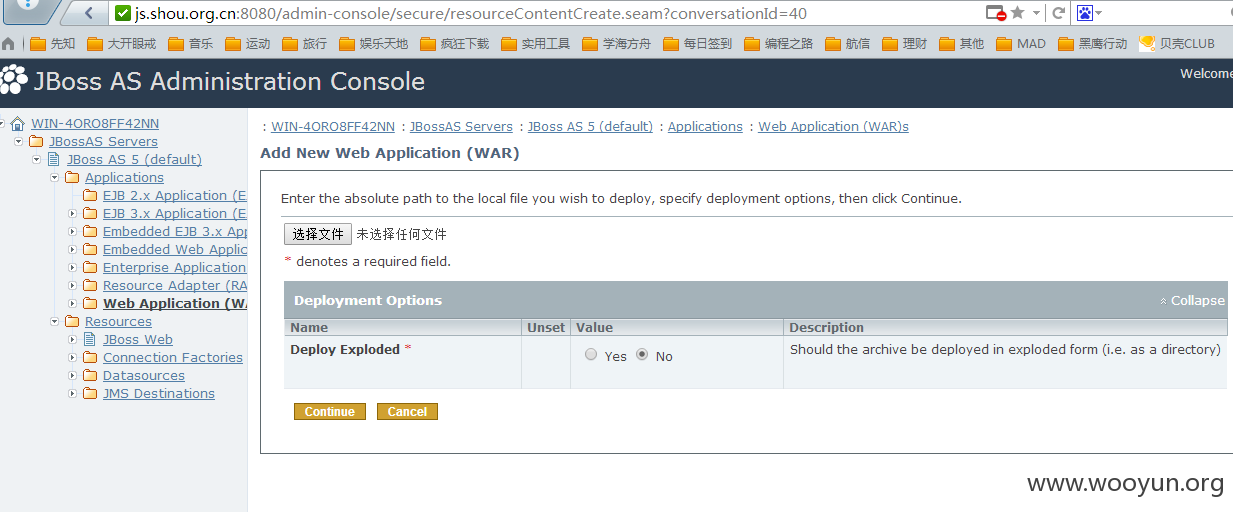Open the JBossAS Servers breadcrumb link

[x=461, y=127]
